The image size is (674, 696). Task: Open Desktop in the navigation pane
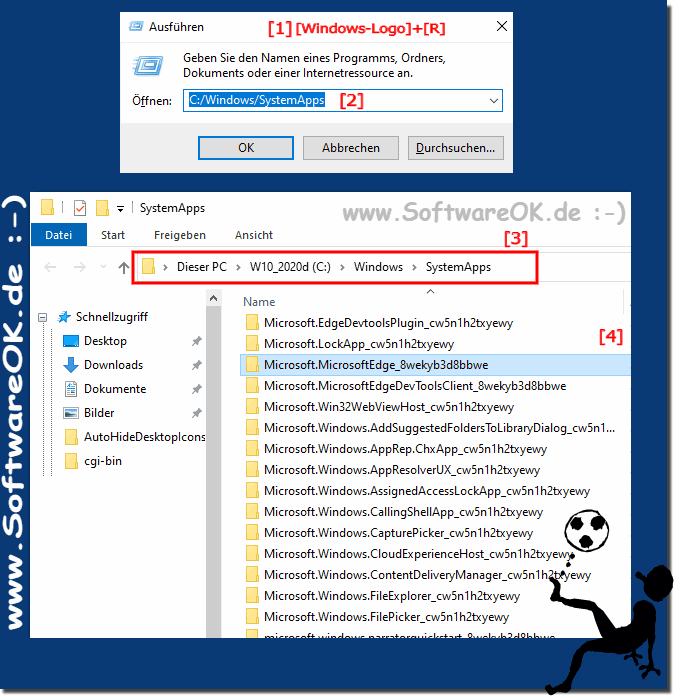pos(105,341)
